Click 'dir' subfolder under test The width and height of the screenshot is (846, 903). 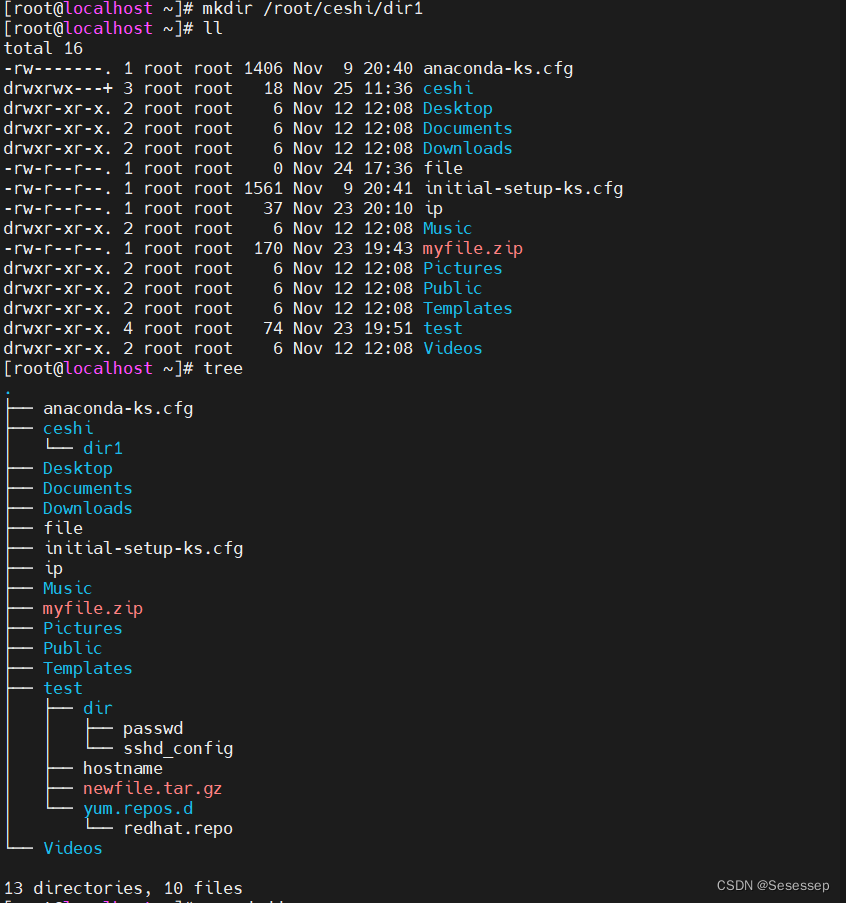97,708
